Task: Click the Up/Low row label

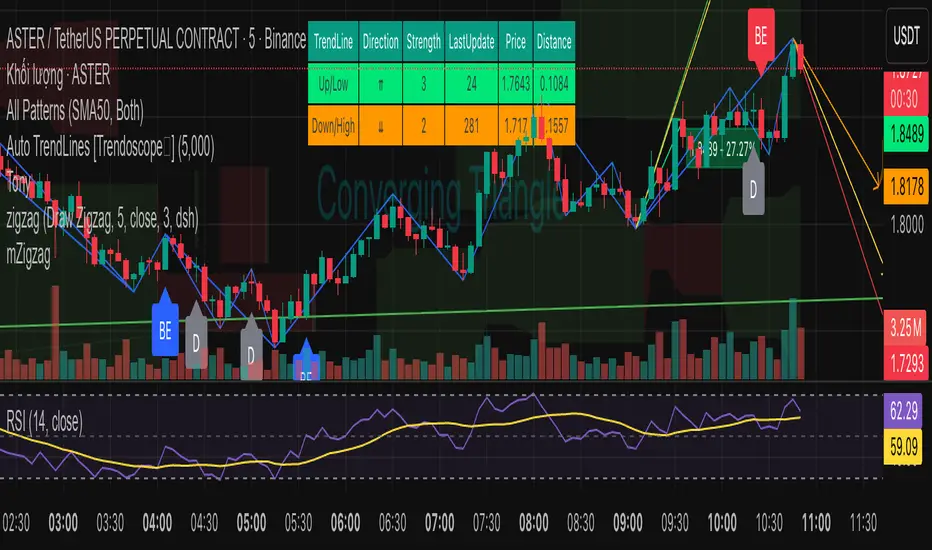Action: (333, 84)
